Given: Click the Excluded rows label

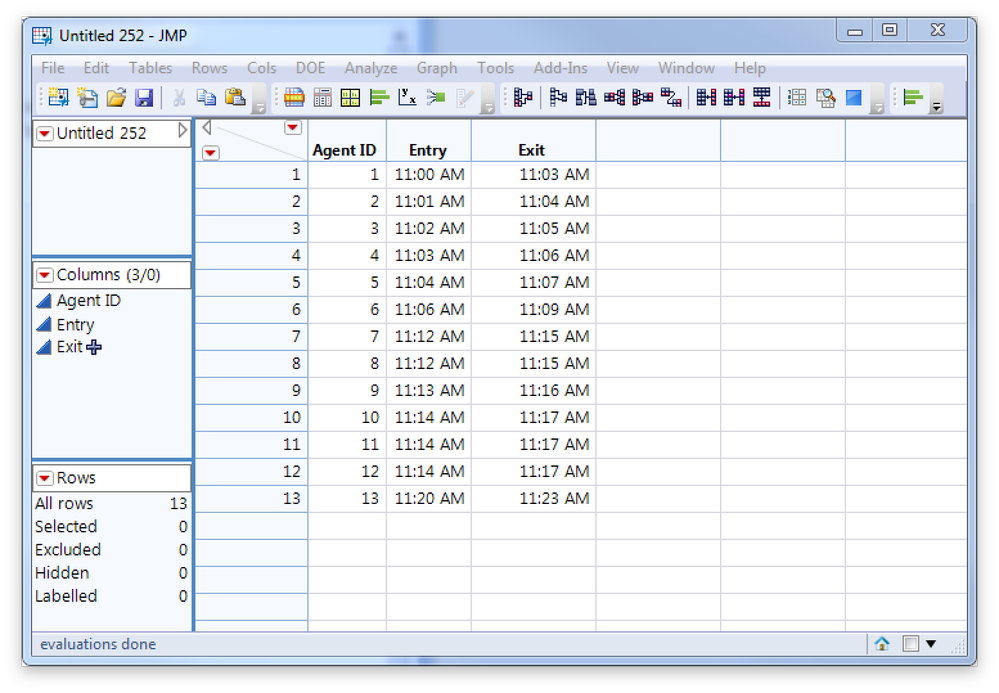Looking at the screenshot, I should (68, 550).
